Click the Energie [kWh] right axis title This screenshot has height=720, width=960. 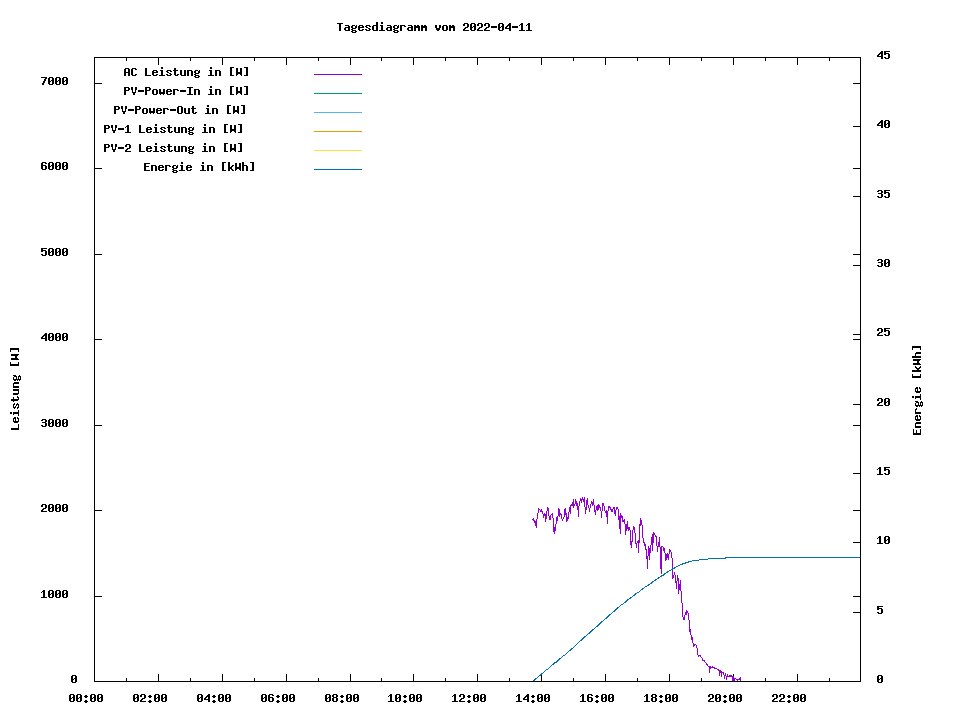(x=917, y=390)
